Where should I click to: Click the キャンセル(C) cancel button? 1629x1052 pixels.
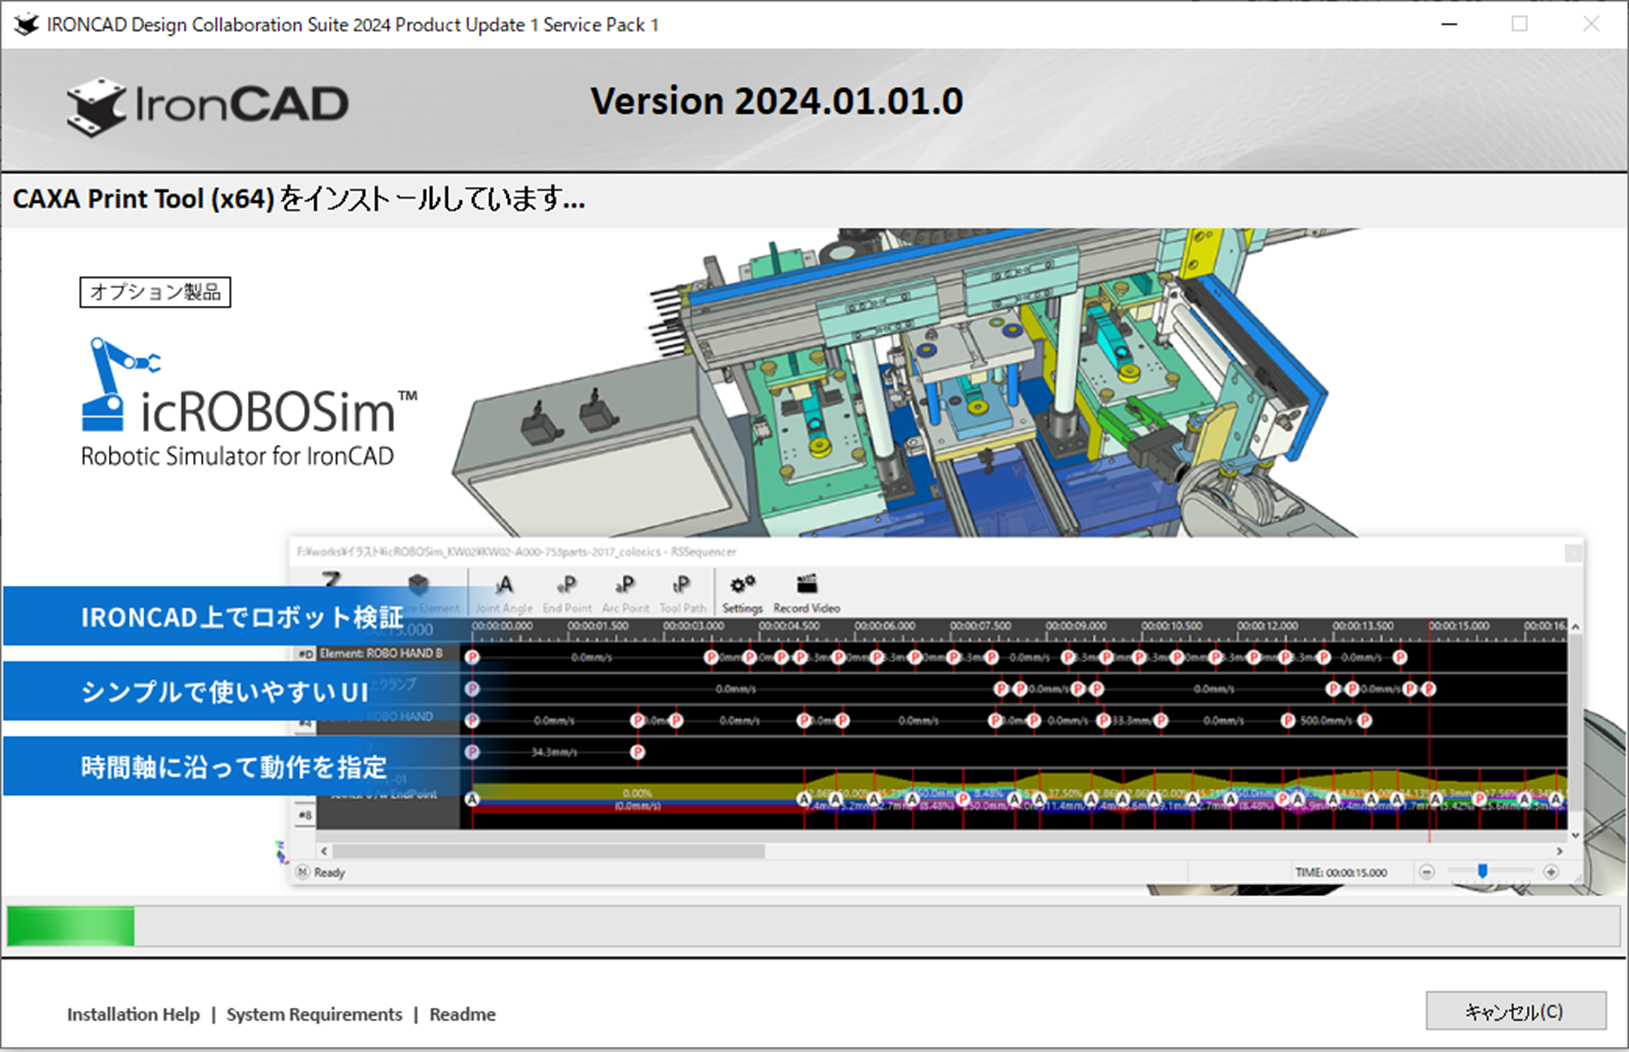tap(1515, 1011)
